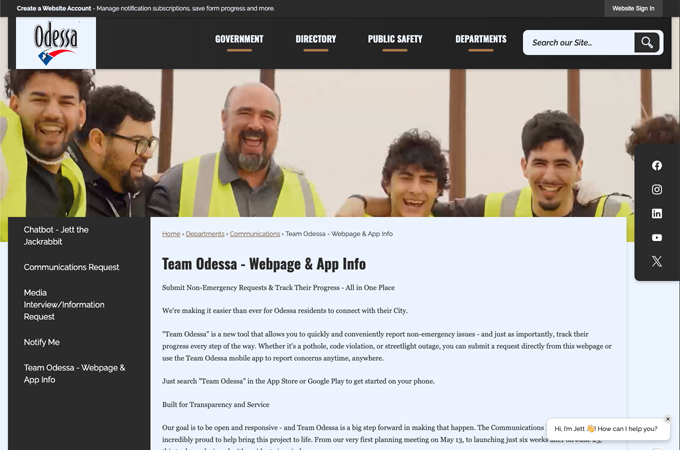Click Create a Website Account link
This screenshot has height=450, width=680.
[x=54, y=8]
